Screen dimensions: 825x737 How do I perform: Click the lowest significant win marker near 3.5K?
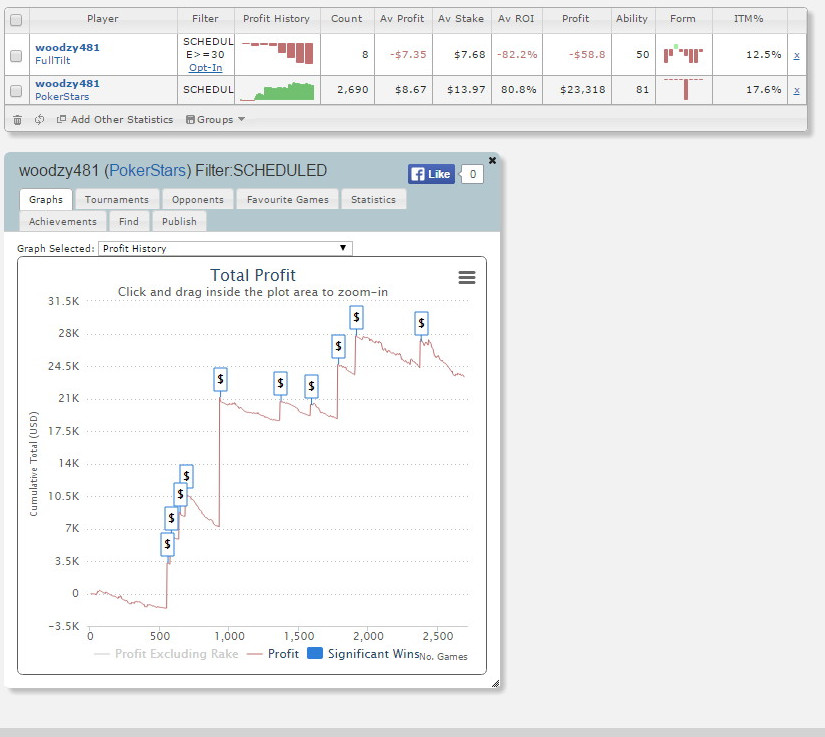(167, 544)
